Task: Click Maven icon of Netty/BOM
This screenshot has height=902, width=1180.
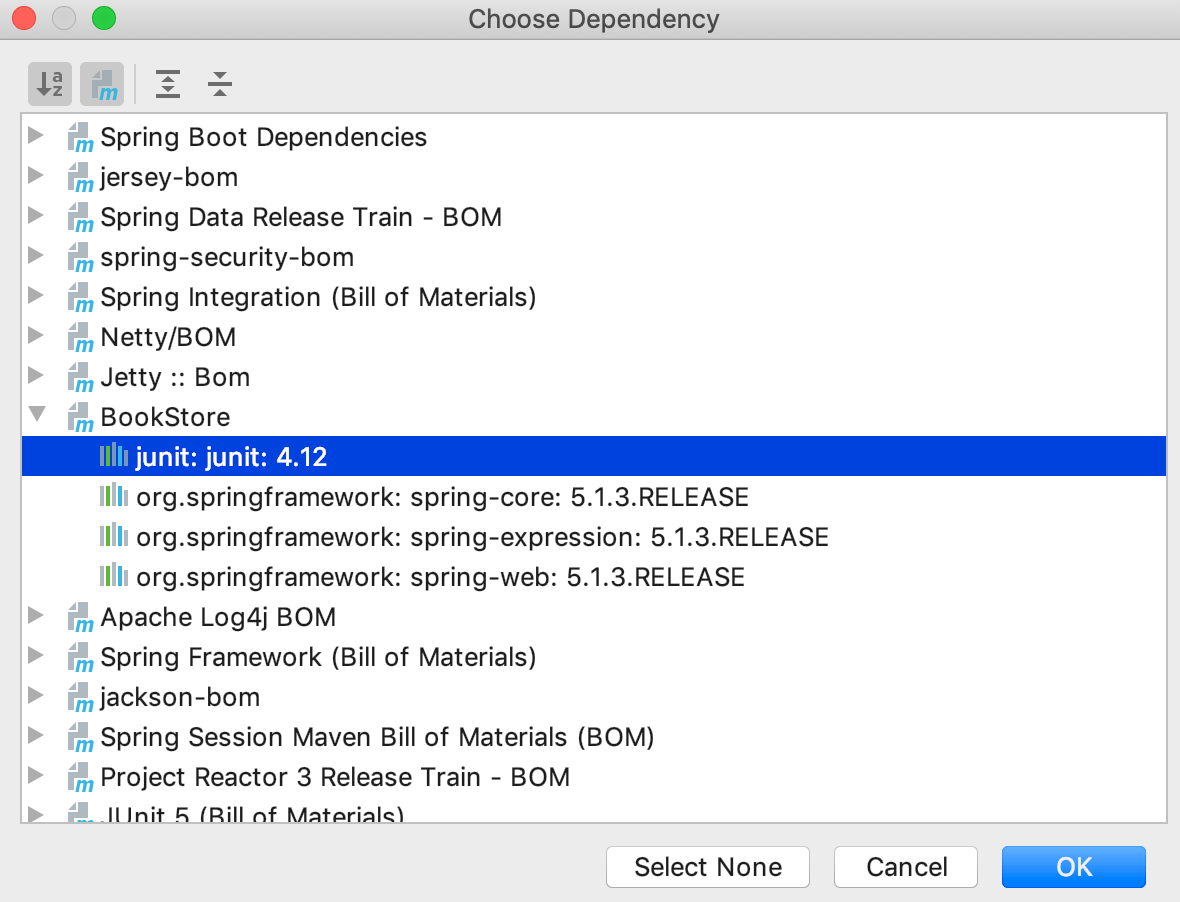Action: (80, 337)
